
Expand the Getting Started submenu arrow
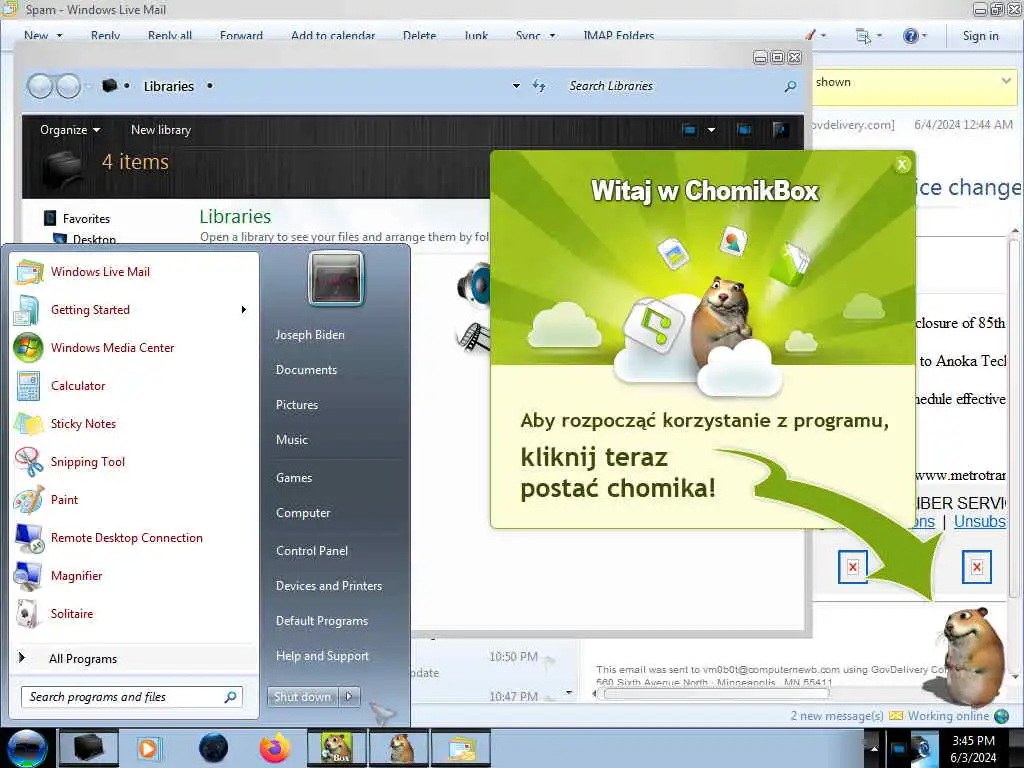point(244,310)
